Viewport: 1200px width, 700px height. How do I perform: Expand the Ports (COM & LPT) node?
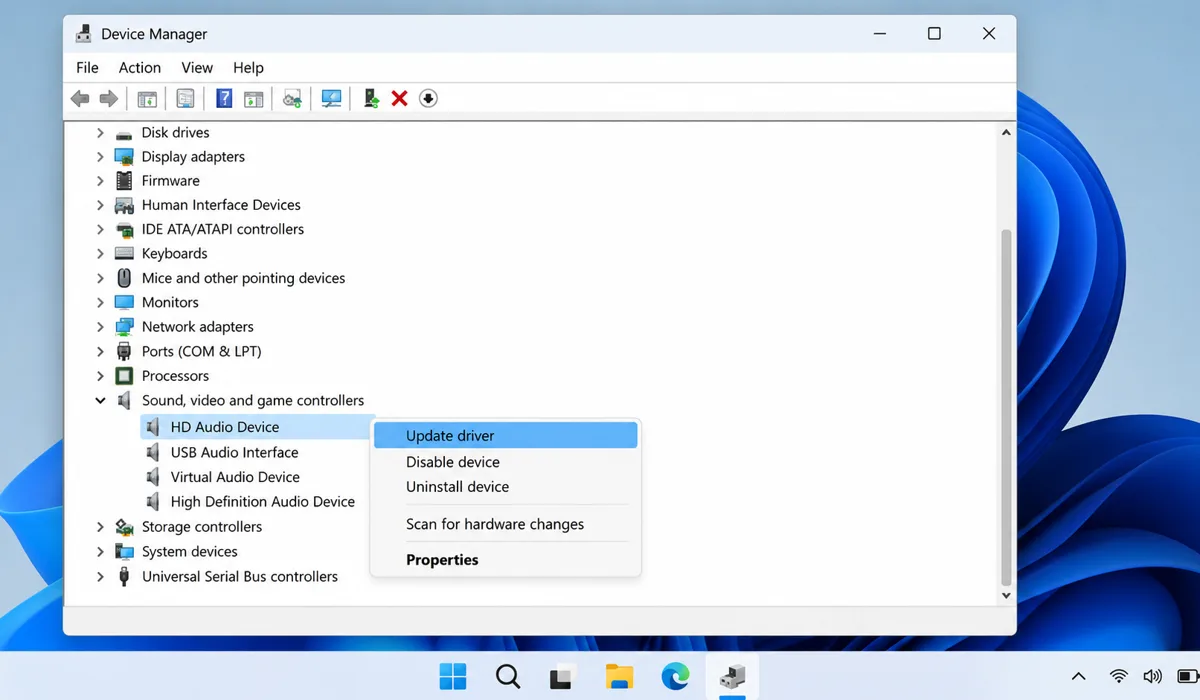coord(100,352)
